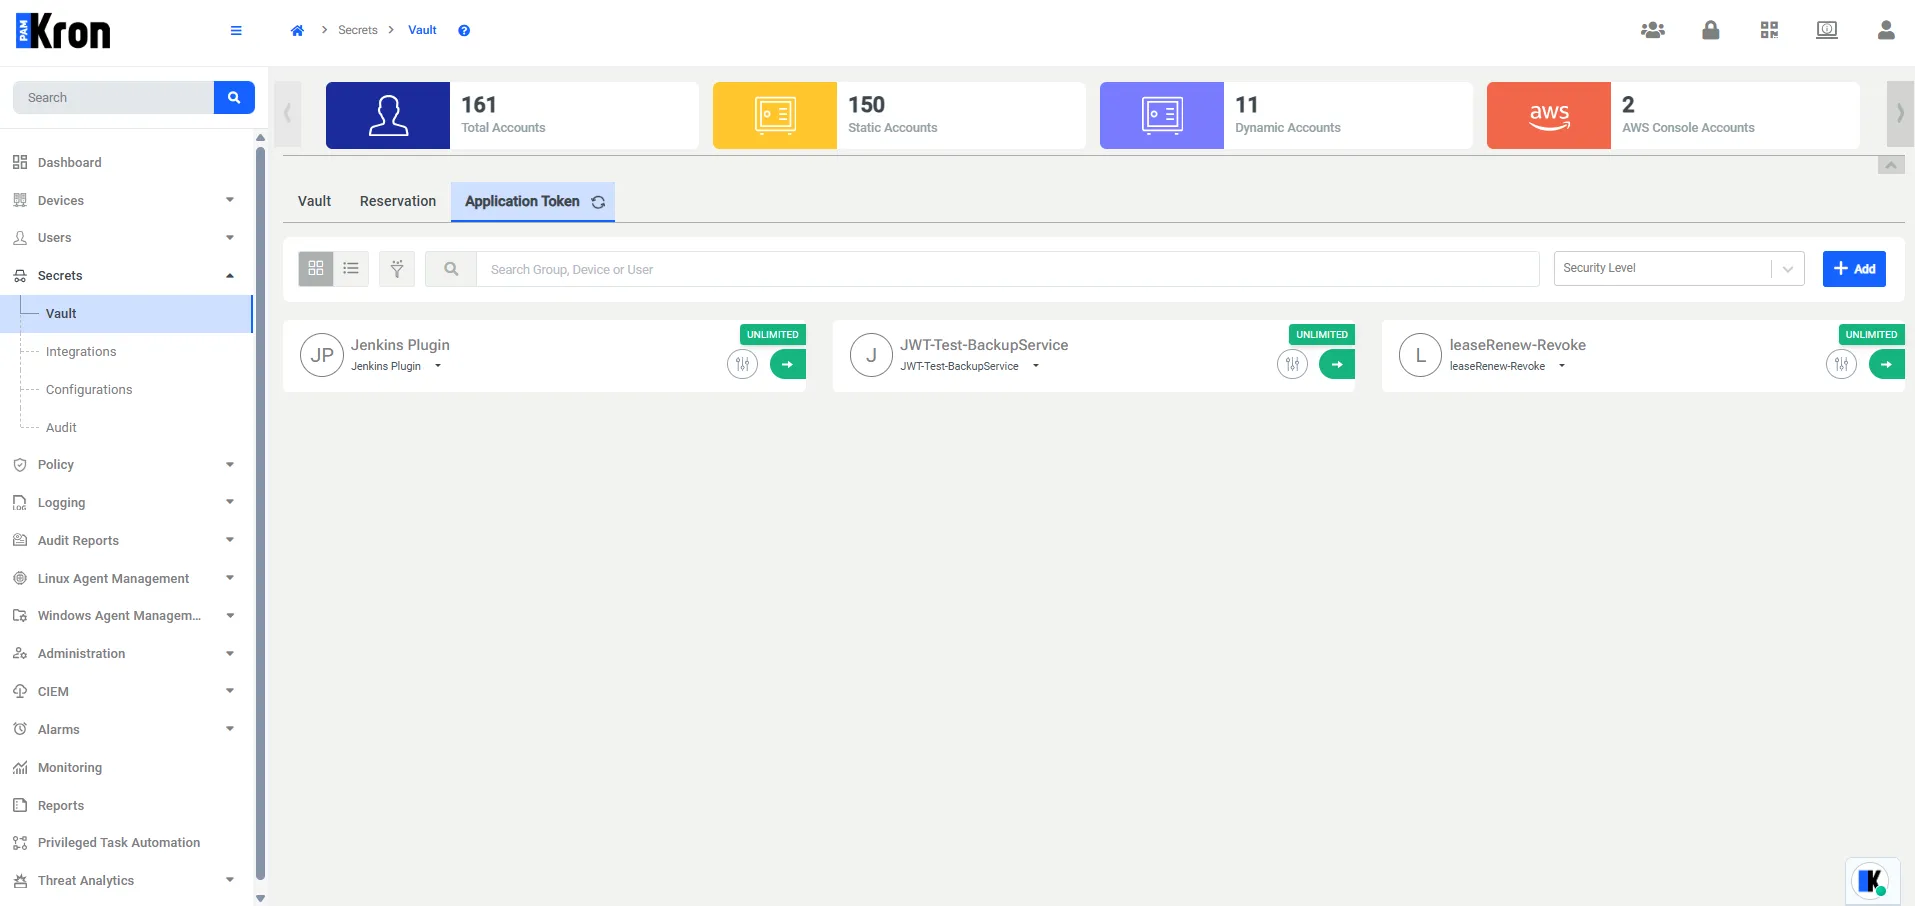The image size is (1915, 906).
Task: Click the token search magnifier icon
Action: 451,268
